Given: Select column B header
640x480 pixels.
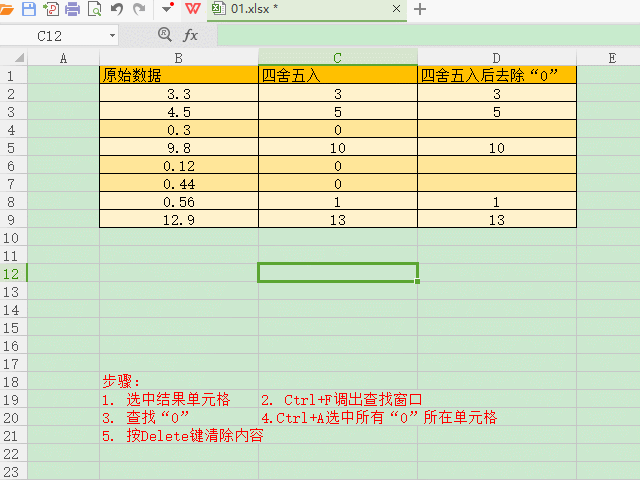Looking at the screenshot, I should click(x=179, y=58).
